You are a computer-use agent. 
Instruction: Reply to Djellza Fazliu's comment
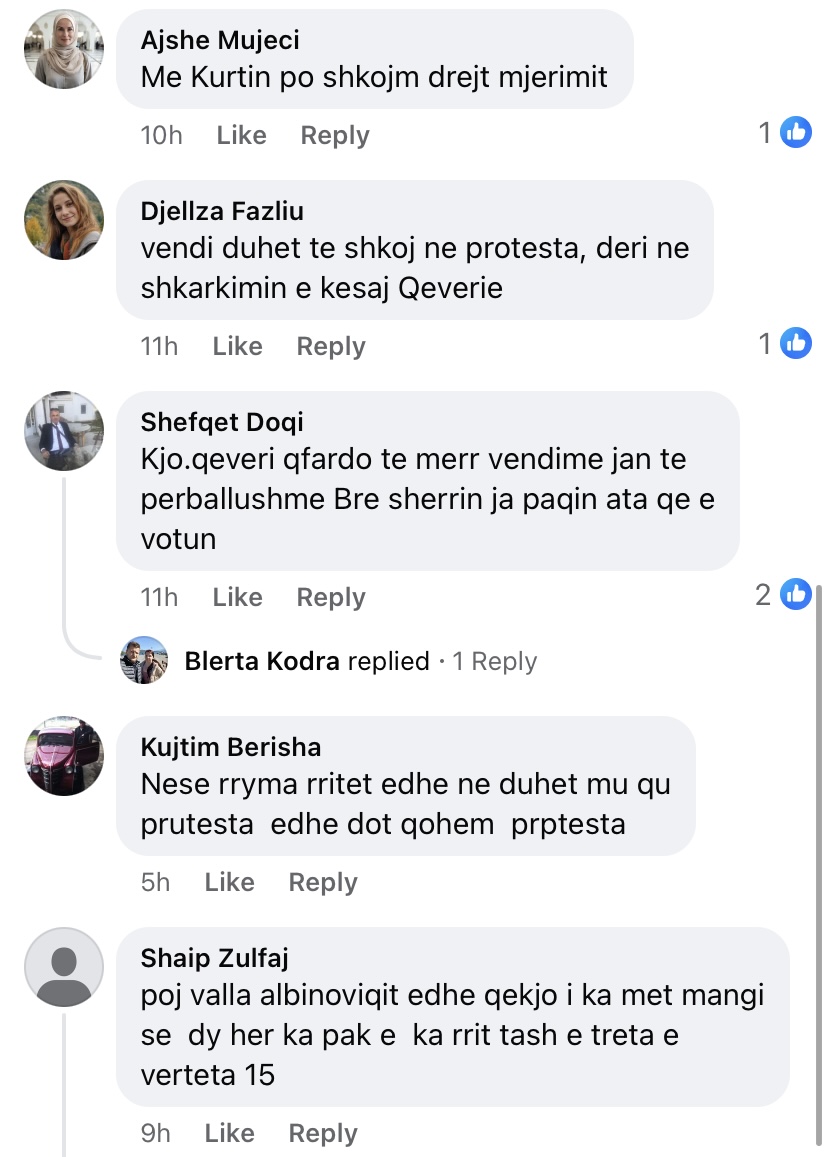coord(331,346)
